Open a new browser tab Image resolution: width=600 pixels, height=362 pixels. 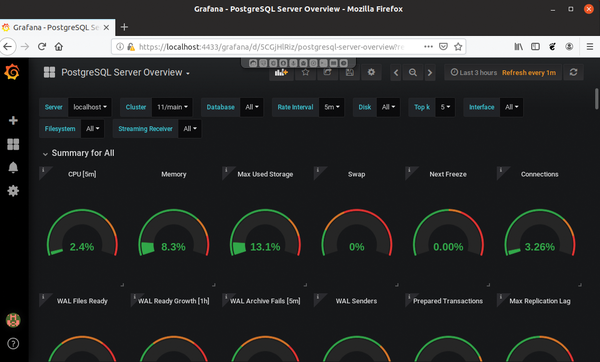coord(124,27)
